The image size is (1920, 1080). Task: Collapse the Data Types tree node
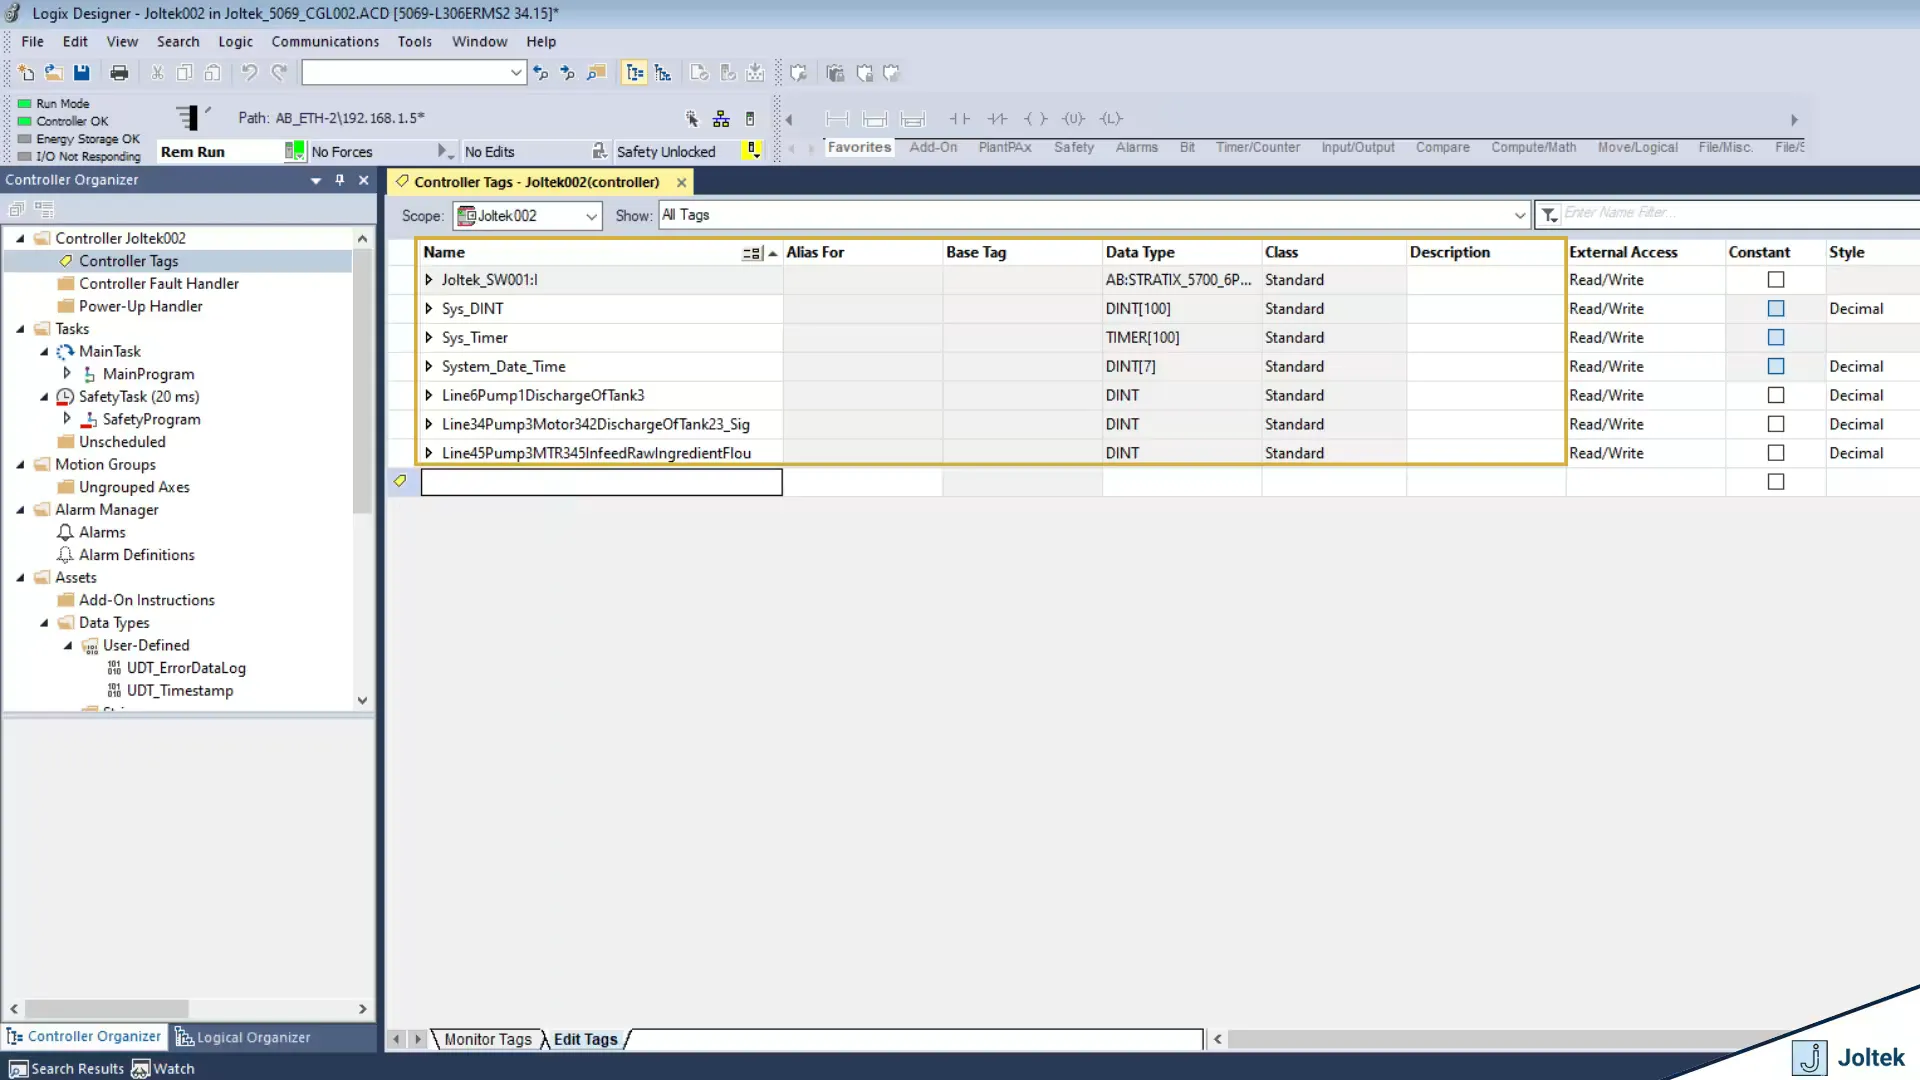45,623
